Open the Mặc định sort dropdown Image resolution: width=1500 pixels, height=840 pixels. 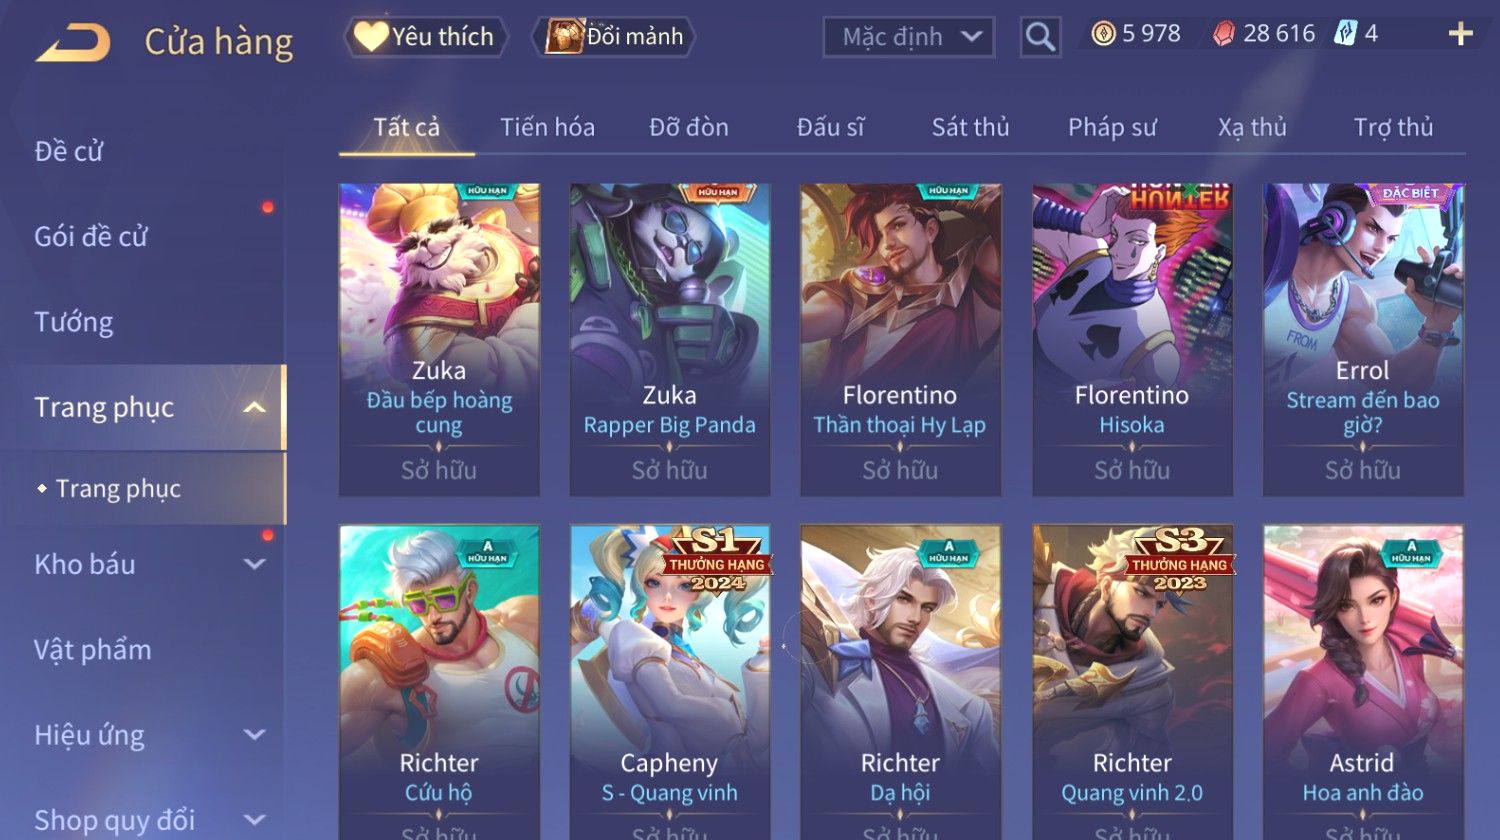coord(909,37)
